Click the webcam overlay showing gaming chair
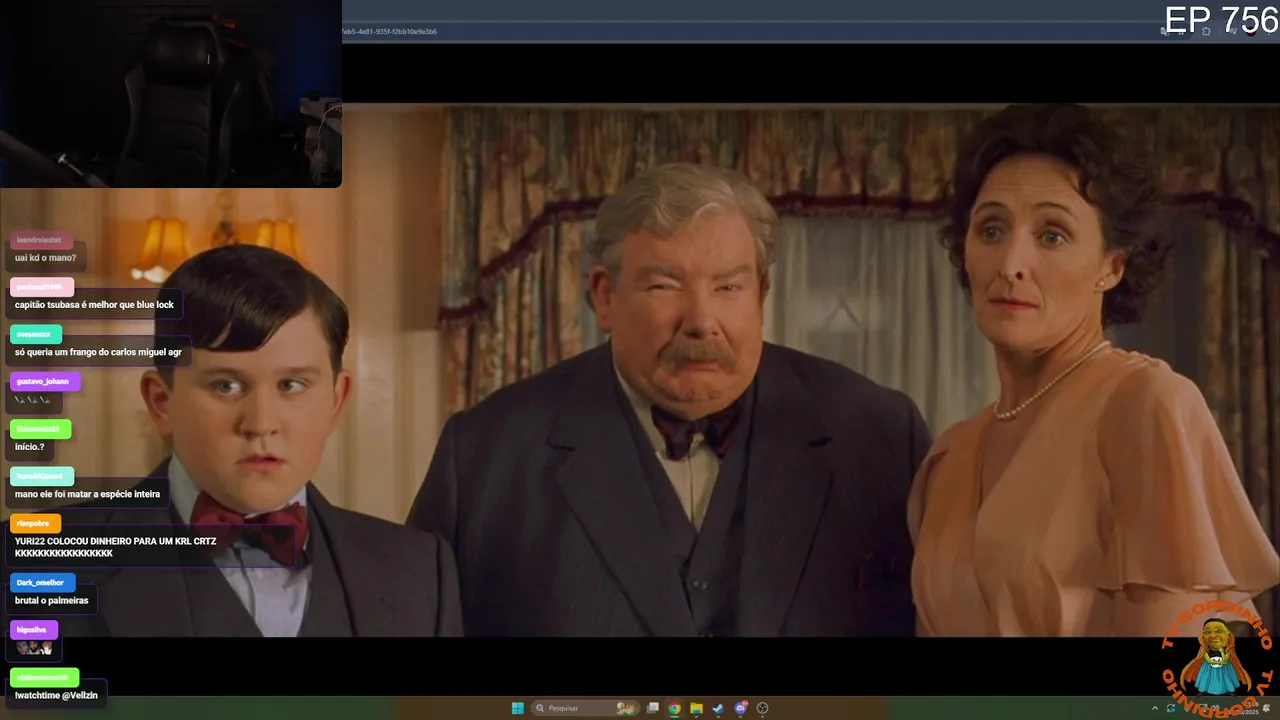 point(171,93)
